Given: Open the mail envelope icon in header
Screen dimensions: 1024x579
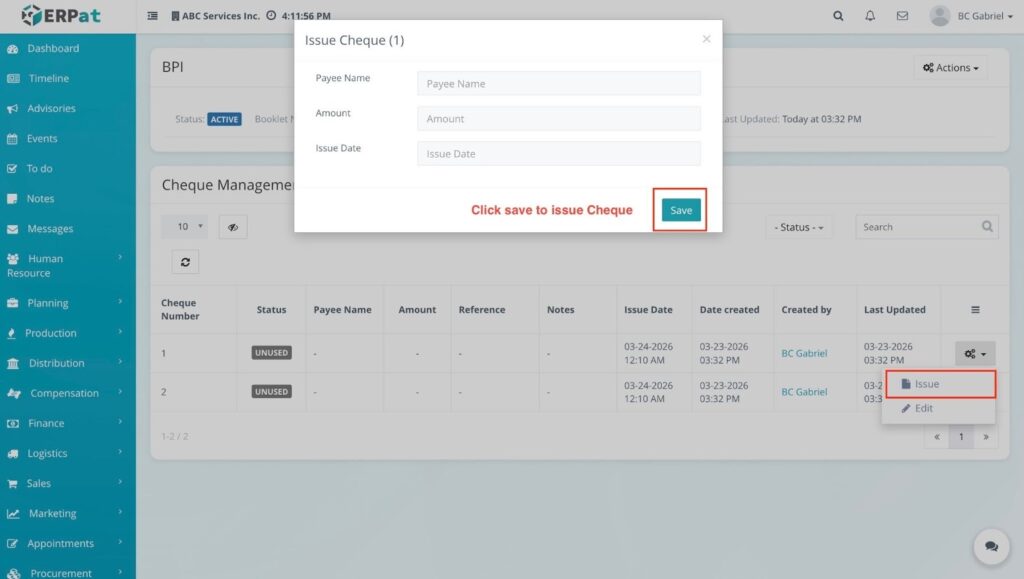Looking at the screenshot, I should pyautogui.click(x=902, y=16).
